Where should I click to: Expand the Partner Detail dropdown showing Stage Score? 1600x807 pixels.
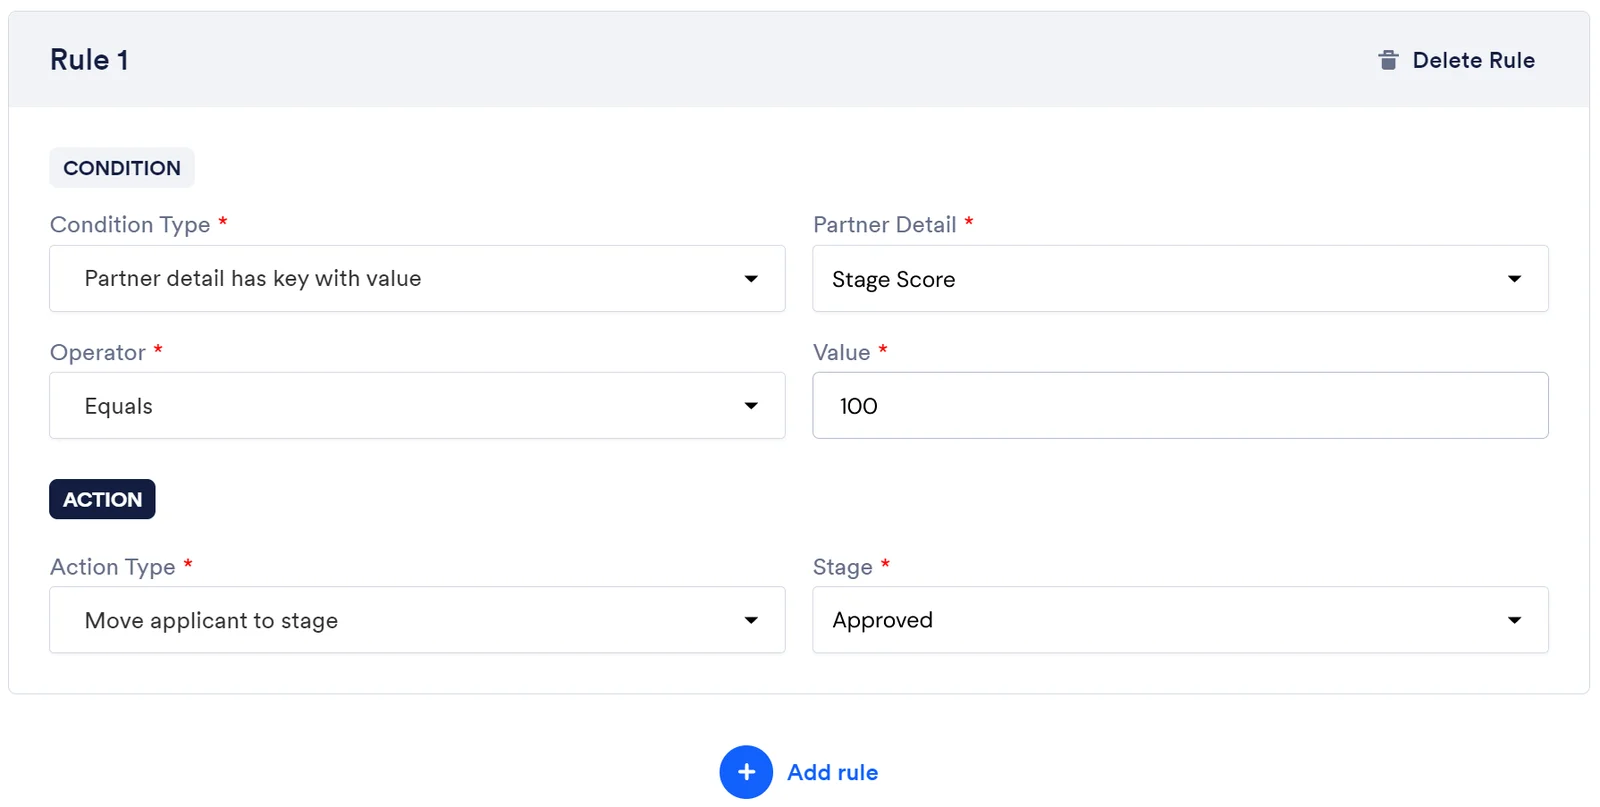pyautogui.click(x=1180, y=278)
